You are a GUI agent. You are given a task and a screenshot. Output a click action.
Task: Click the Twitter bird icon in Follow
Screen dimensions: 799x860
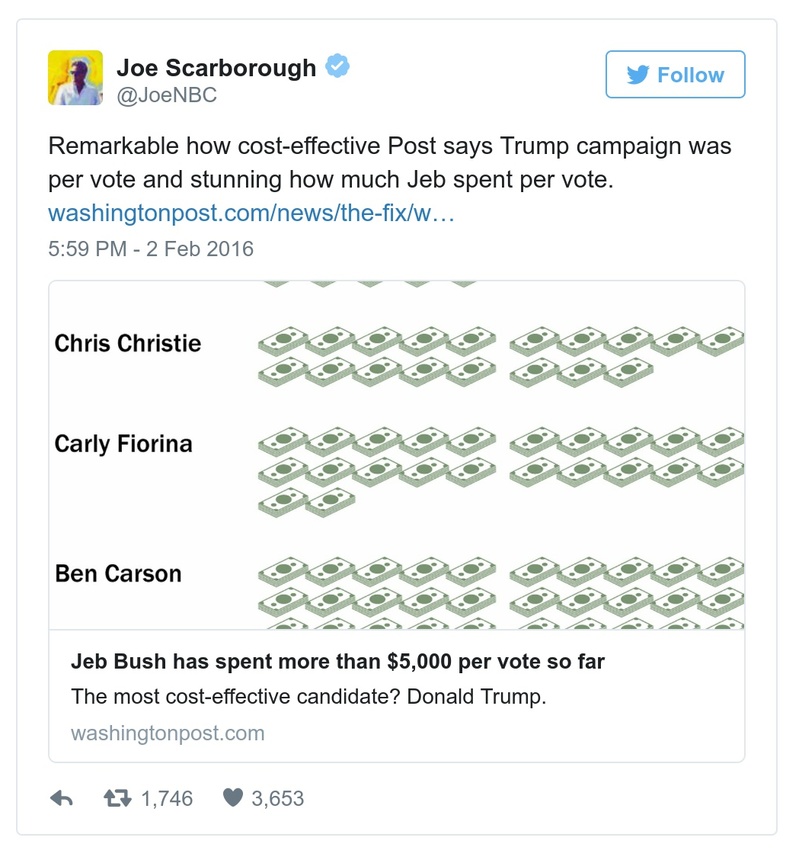638,75
